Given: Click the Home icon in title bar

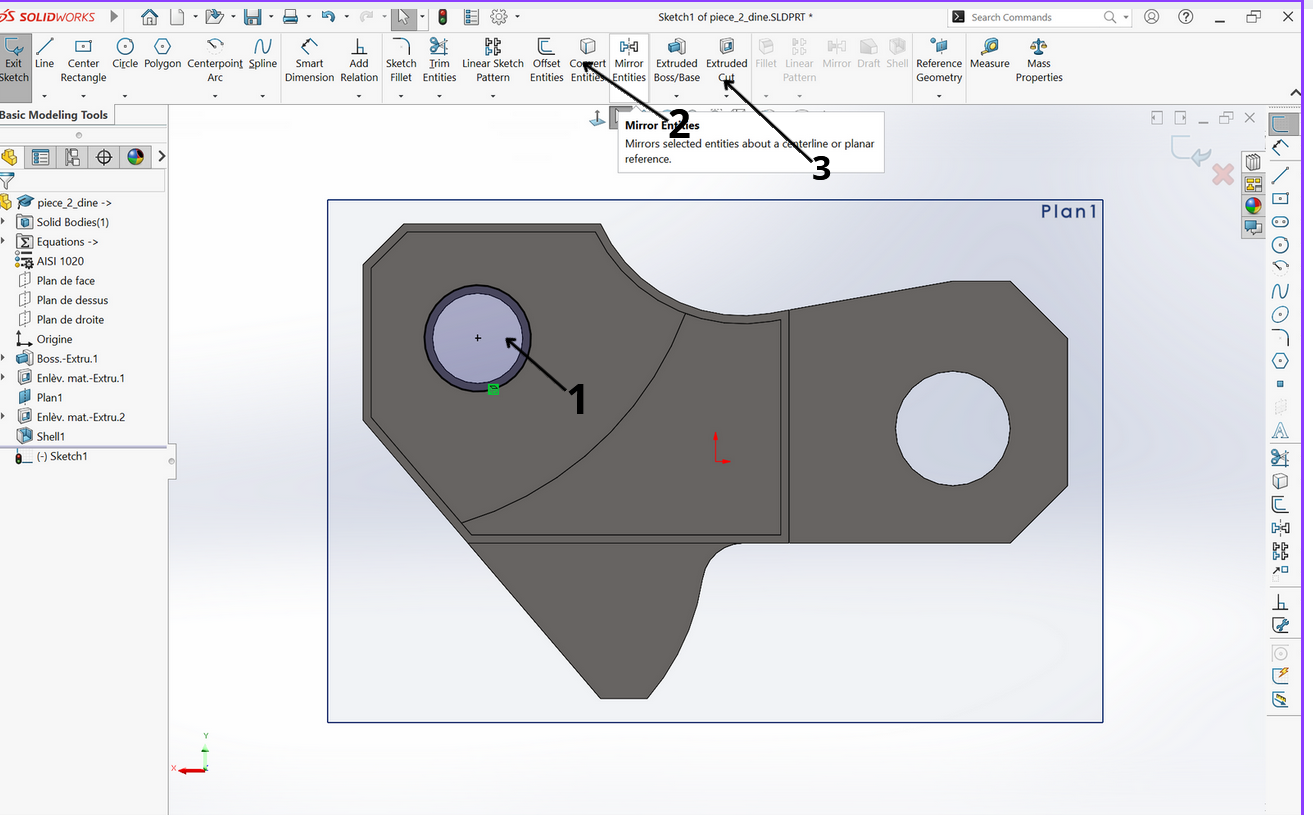Looking at the screenshot, I should click(x=149, y=17).
